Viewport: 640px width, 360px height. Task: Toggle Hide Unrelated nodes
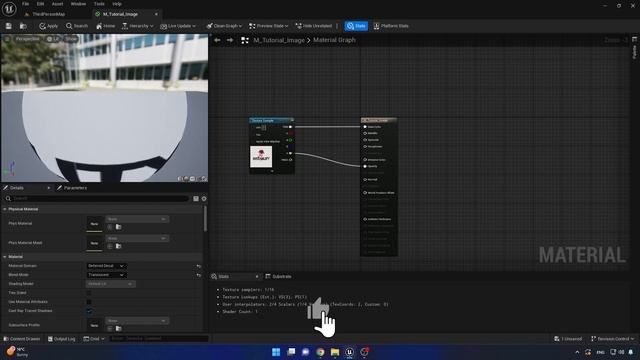tap(313, 26)
